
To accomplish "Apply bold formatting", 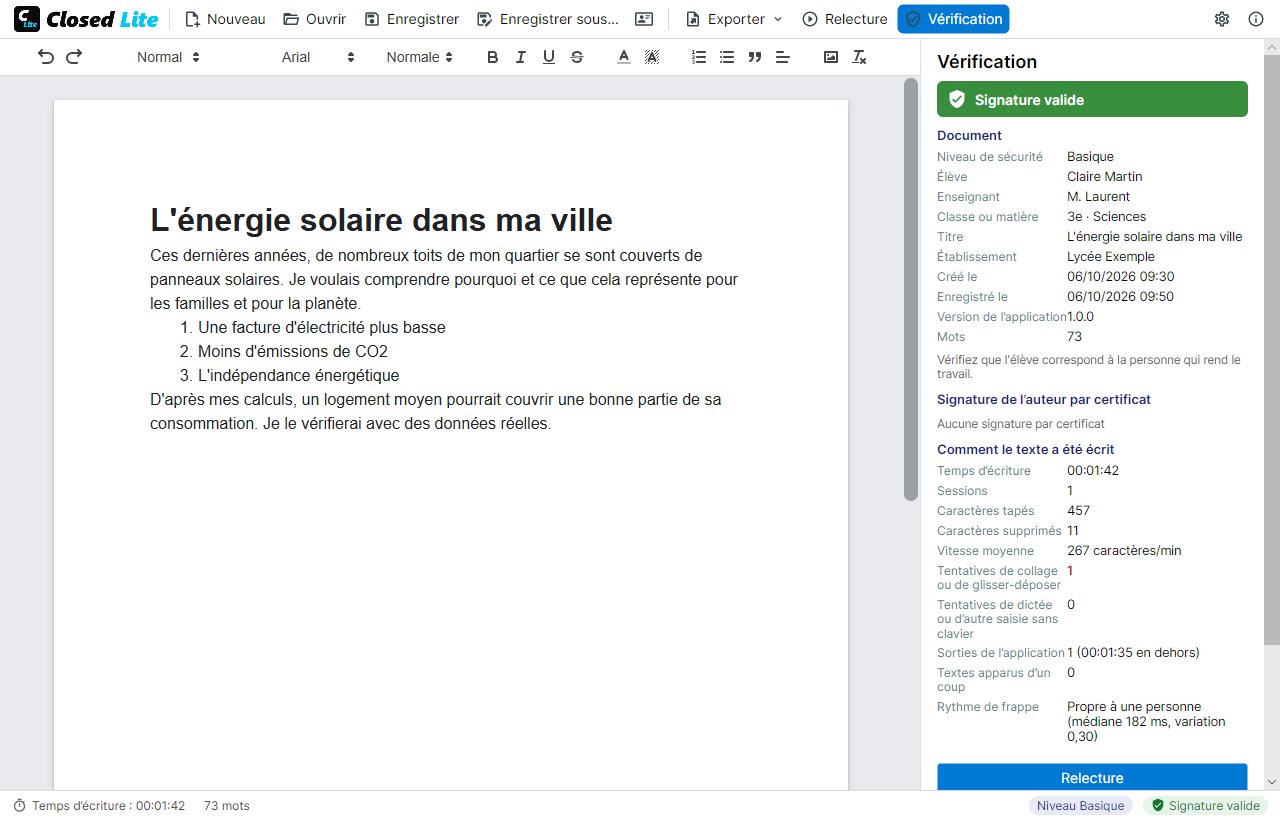I will 492,57.
